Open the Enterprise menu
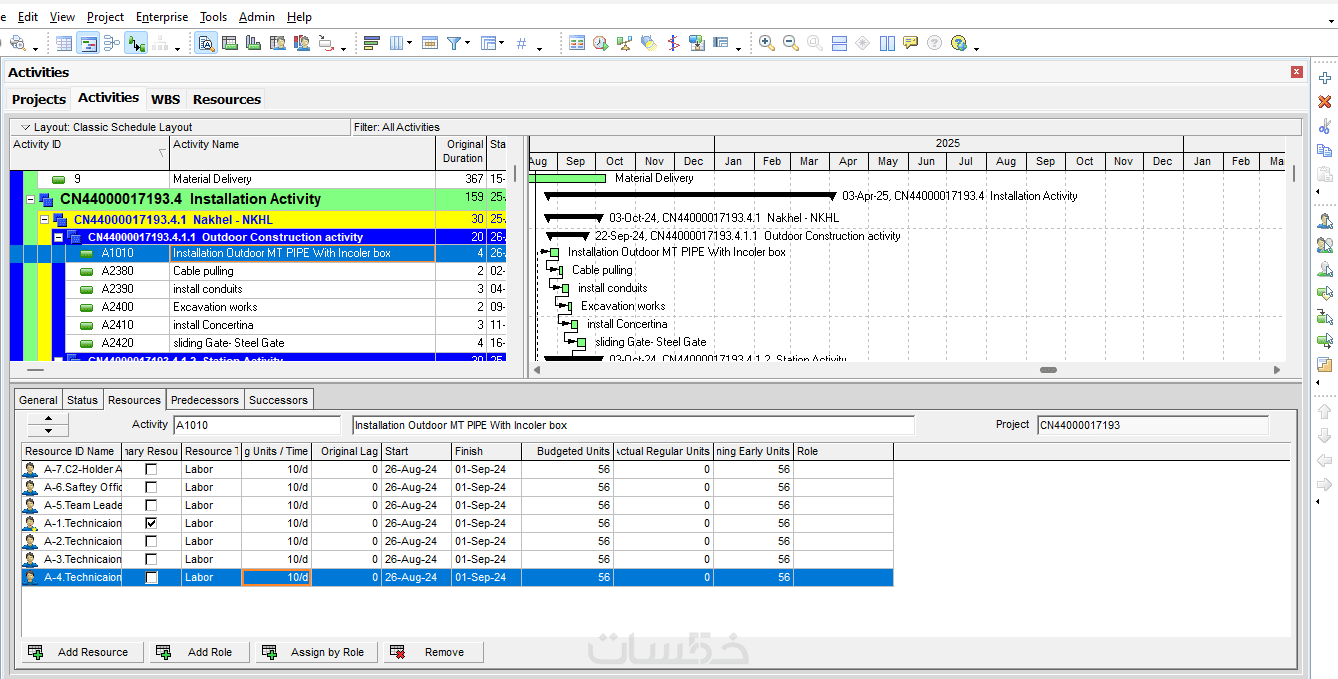This screenshot has width=1338, height=679. coord(161,17)
